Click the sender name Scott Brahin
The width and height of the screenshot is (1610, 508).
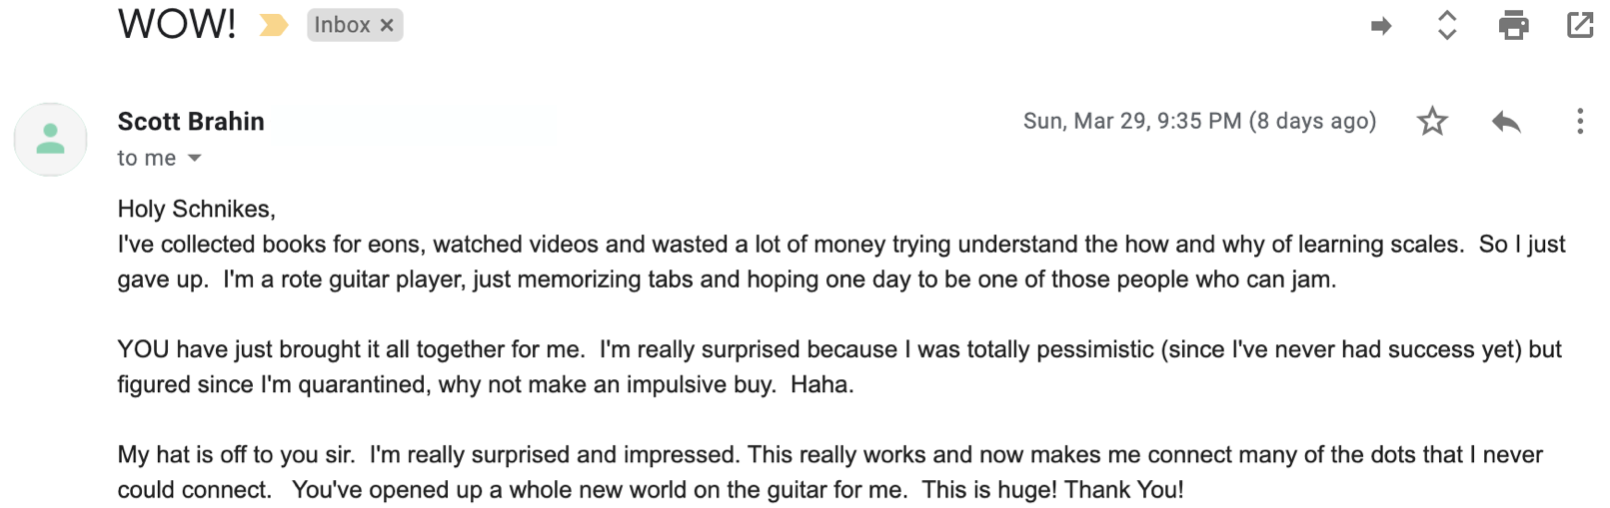191,122
